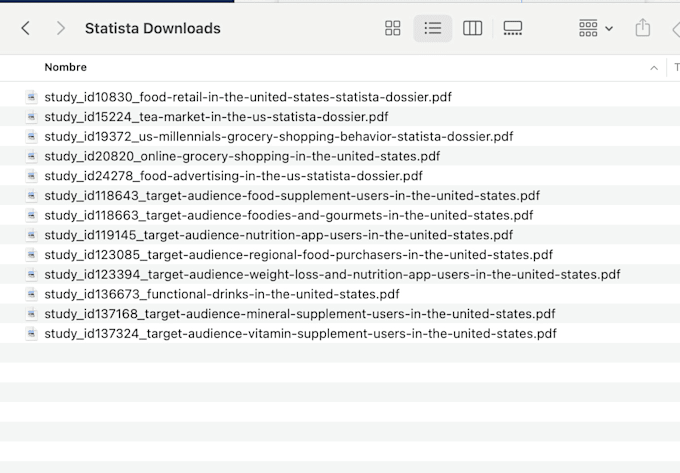680x473 pixels.
Task: Click the PDF icon of food-advertising dossier
Action: click(31, 176)
